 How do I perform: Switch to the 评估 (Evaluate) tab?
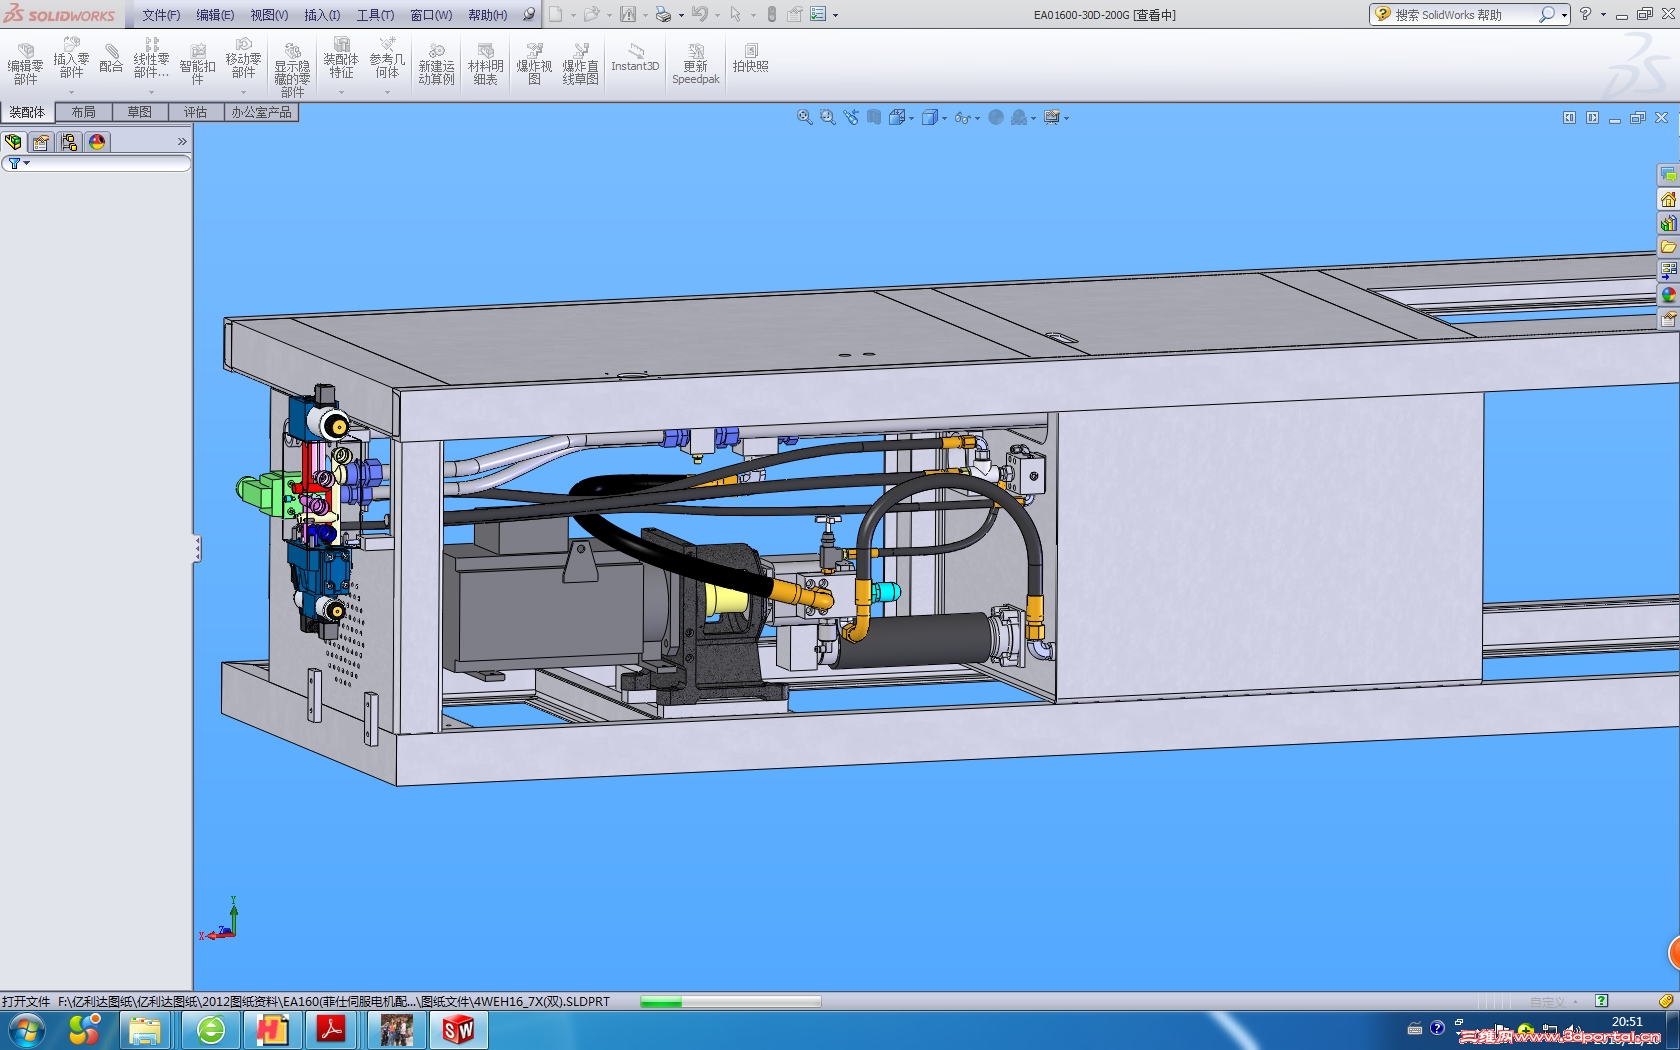coord(195,112)
